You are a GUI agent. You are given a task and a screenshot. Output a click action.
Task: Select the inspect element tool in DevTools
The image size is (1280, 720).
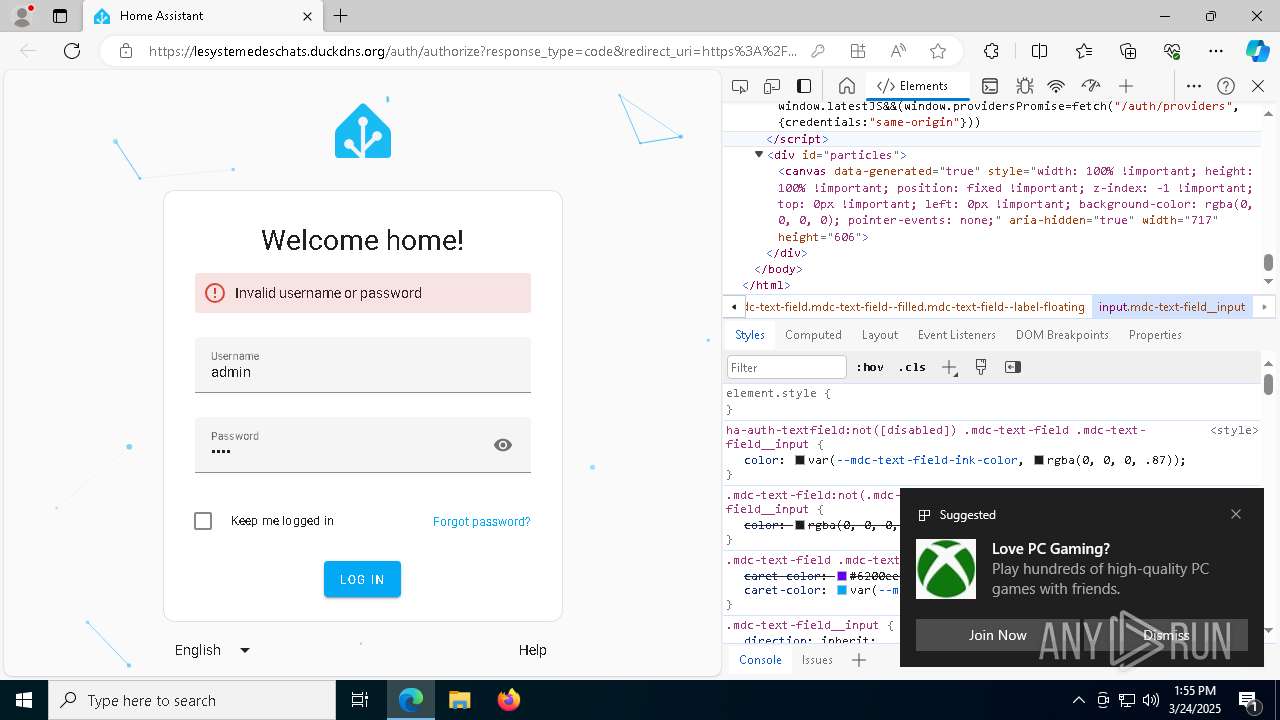[x=740, y=86]
